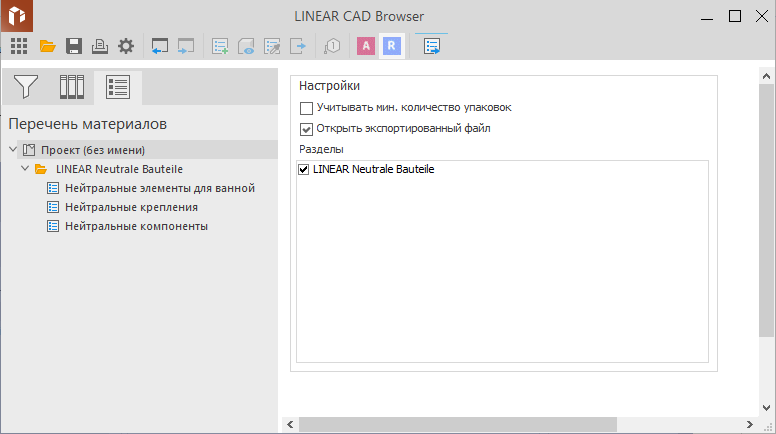
Task: Collapse the Проект (без имени) node
Action: click(x=13, y=149)
